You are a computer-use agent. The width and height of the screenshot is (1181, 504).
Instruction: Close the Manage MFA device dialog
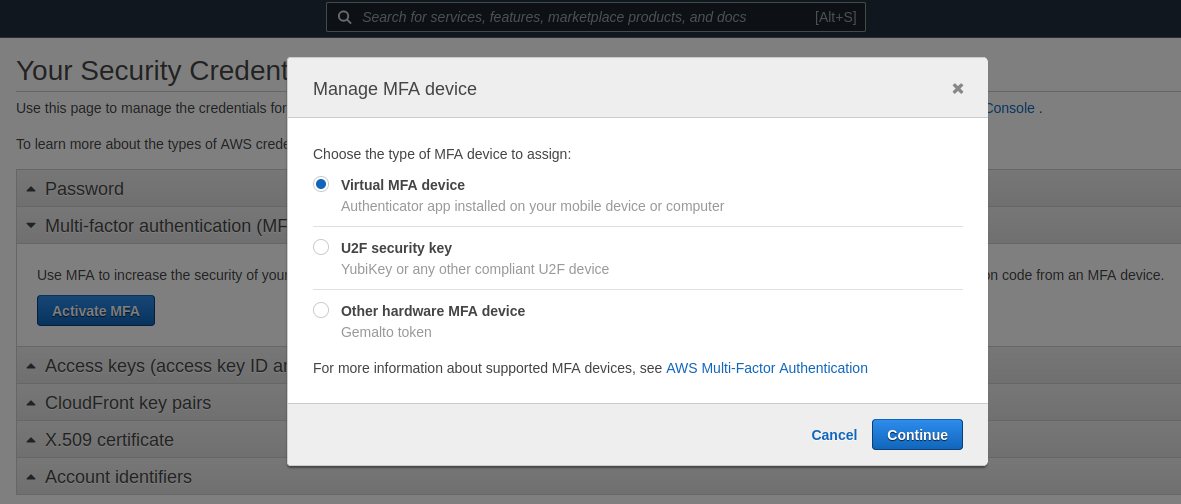[x=958, y=88]
